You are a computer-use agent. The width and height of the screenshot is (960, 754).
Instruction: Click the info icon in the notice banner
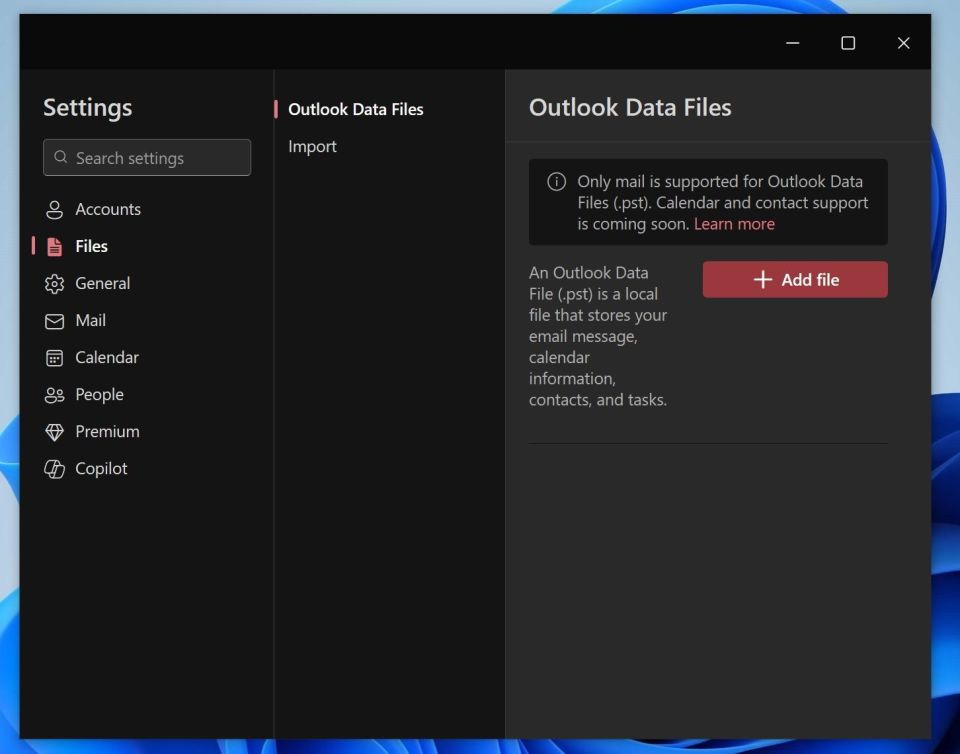[556, 182]
